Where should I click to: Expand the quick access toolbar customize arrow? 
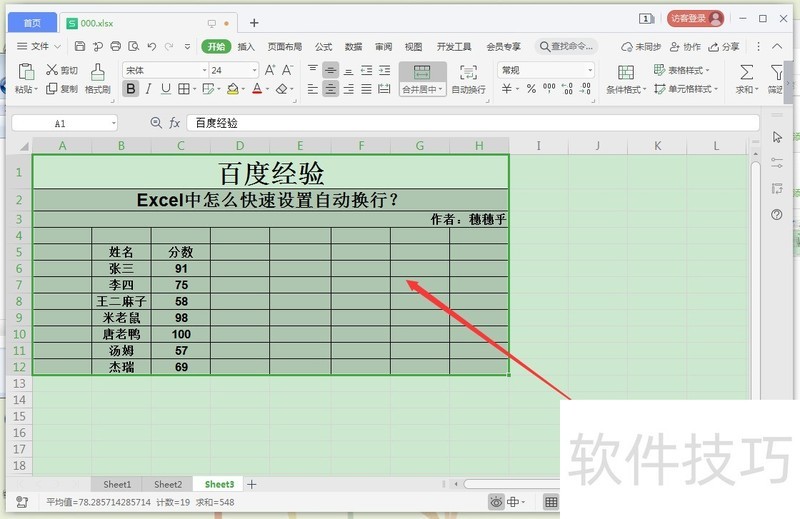(x=187, y=46)
